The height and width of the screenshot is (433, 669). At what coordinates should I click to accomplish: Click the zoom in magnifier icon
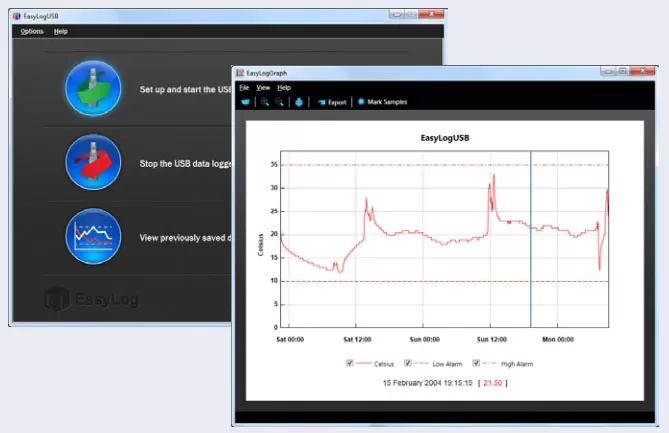pyautogui.click(x=265, y=102)
